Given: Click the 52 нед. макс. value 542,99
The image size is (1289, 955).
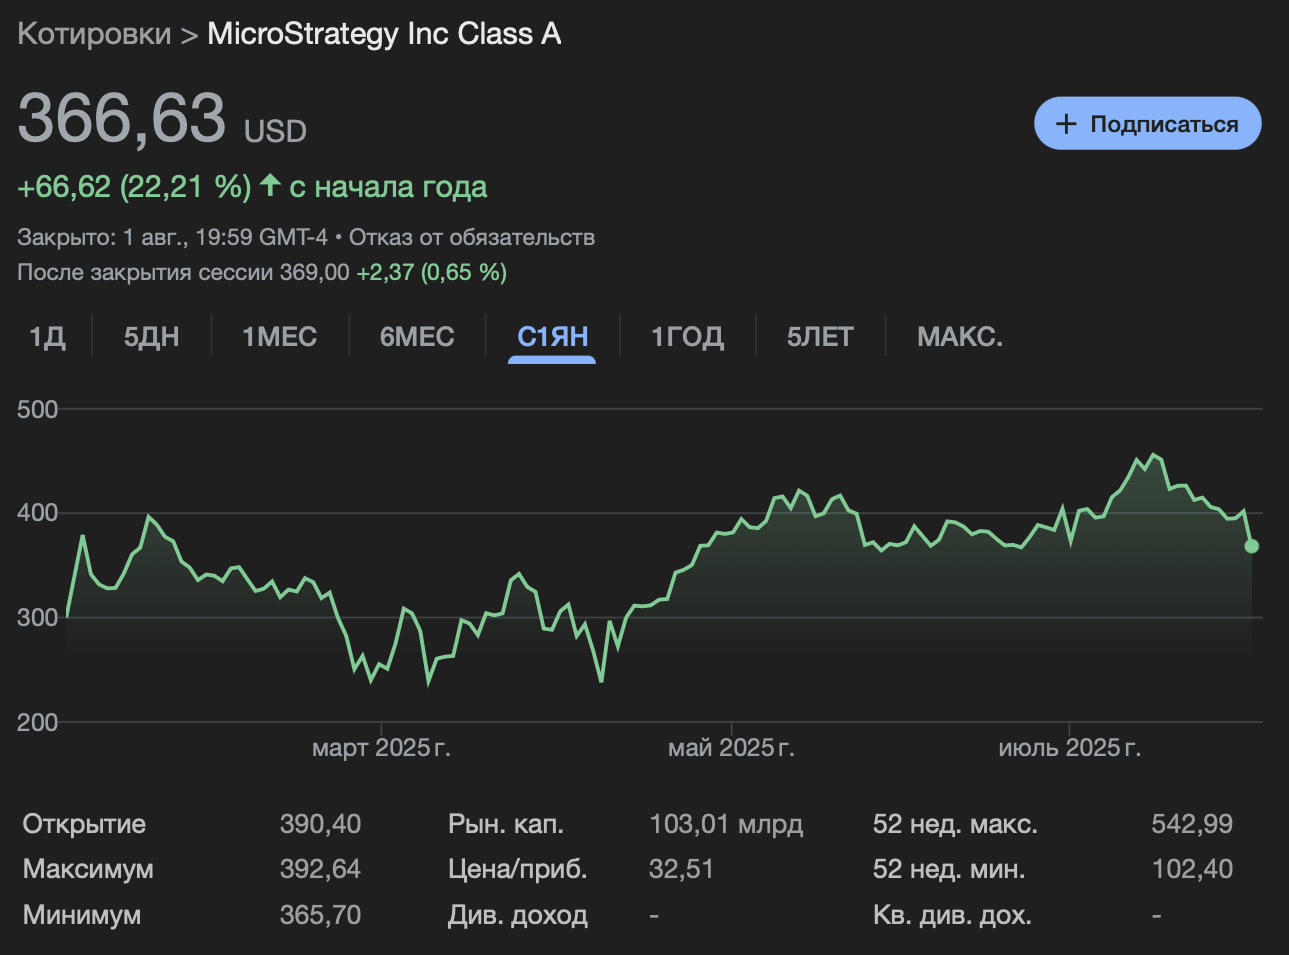Looking at the screenshot, I should click(1192, 824).
